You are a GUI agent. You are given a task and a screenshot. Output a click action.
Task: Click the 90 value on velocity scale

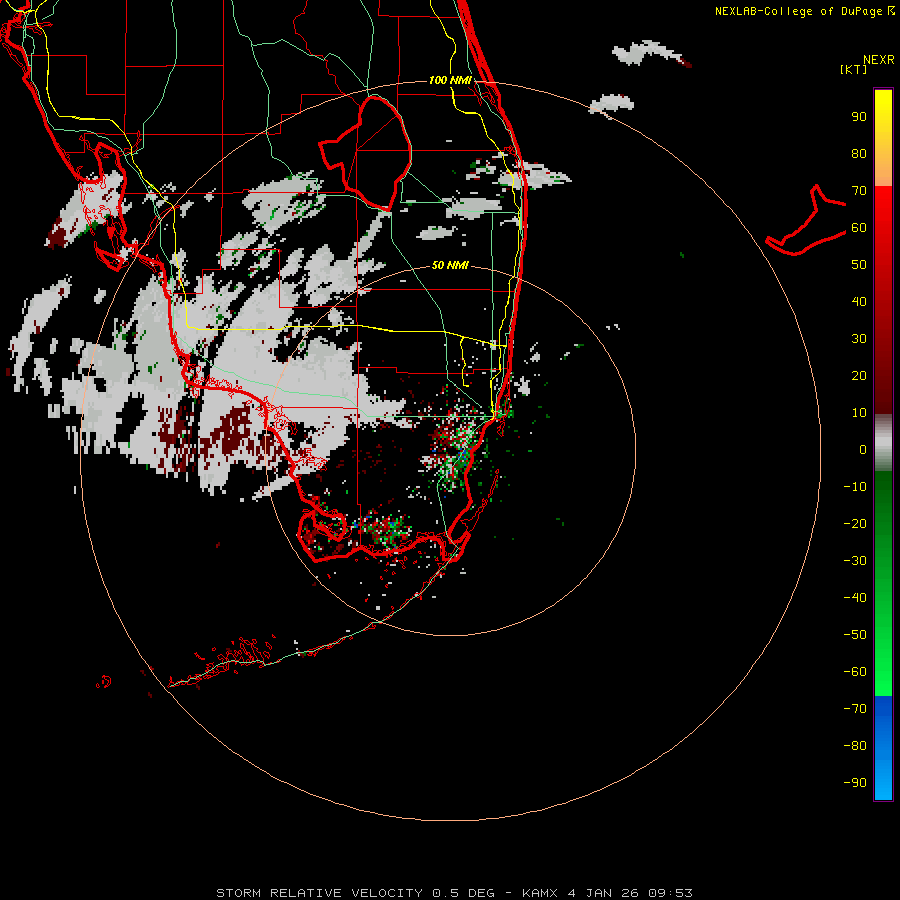click(859, 117)
